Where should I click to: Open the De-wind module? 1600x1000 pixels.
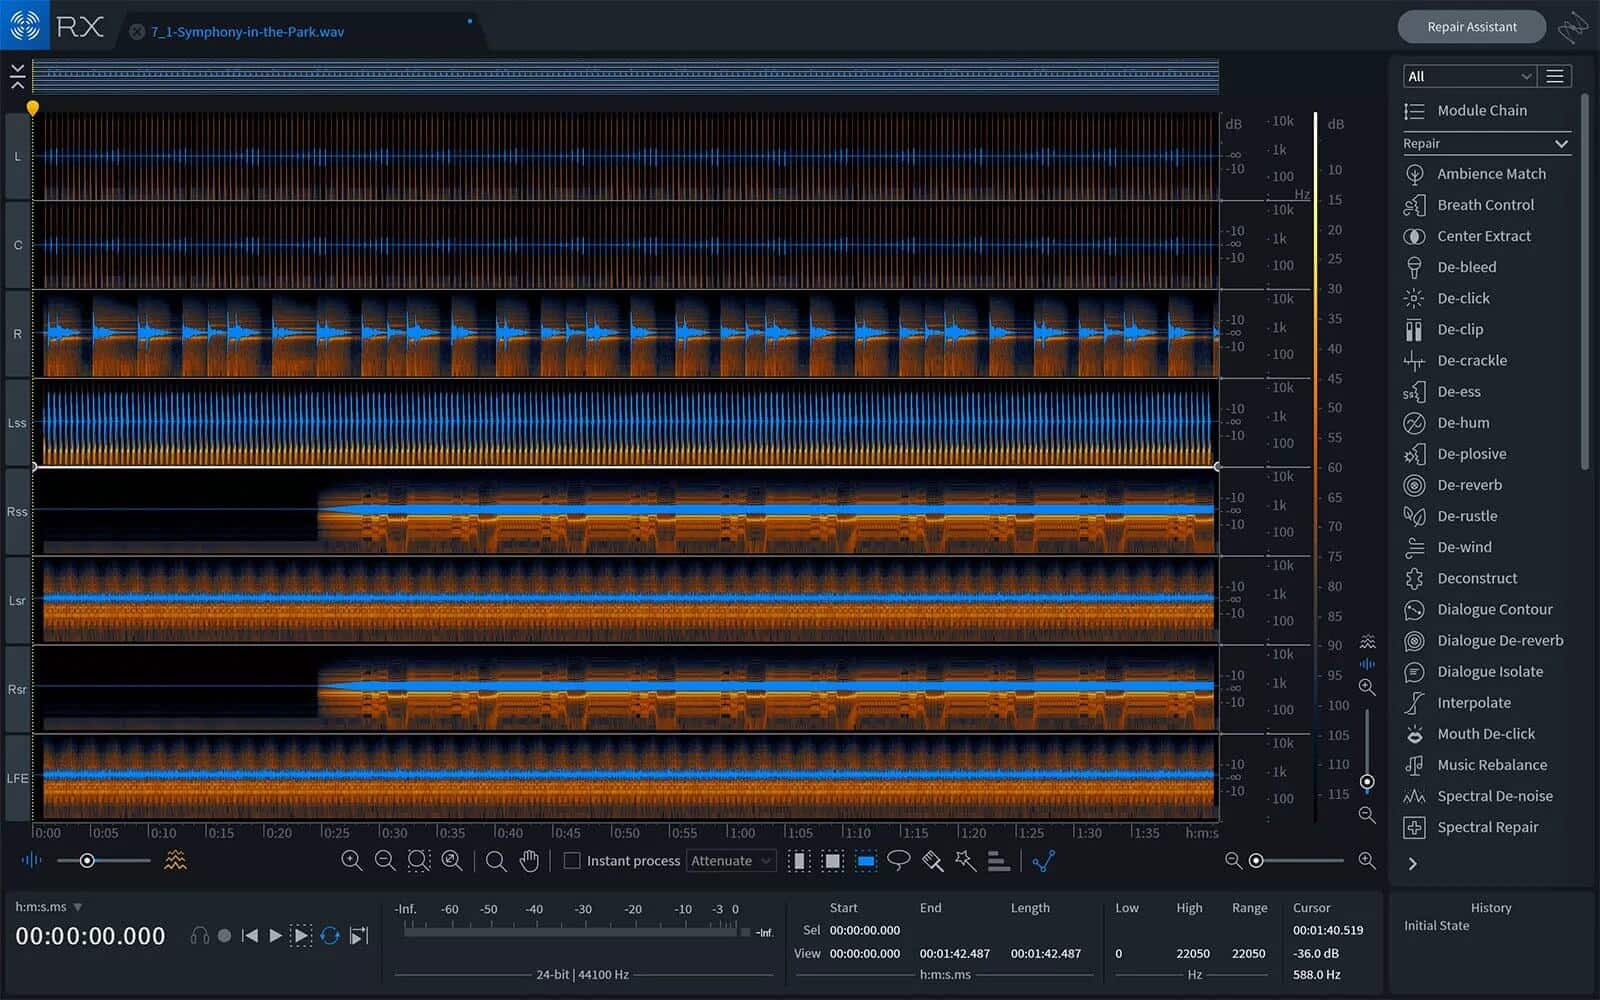(x=1448, y=547)
